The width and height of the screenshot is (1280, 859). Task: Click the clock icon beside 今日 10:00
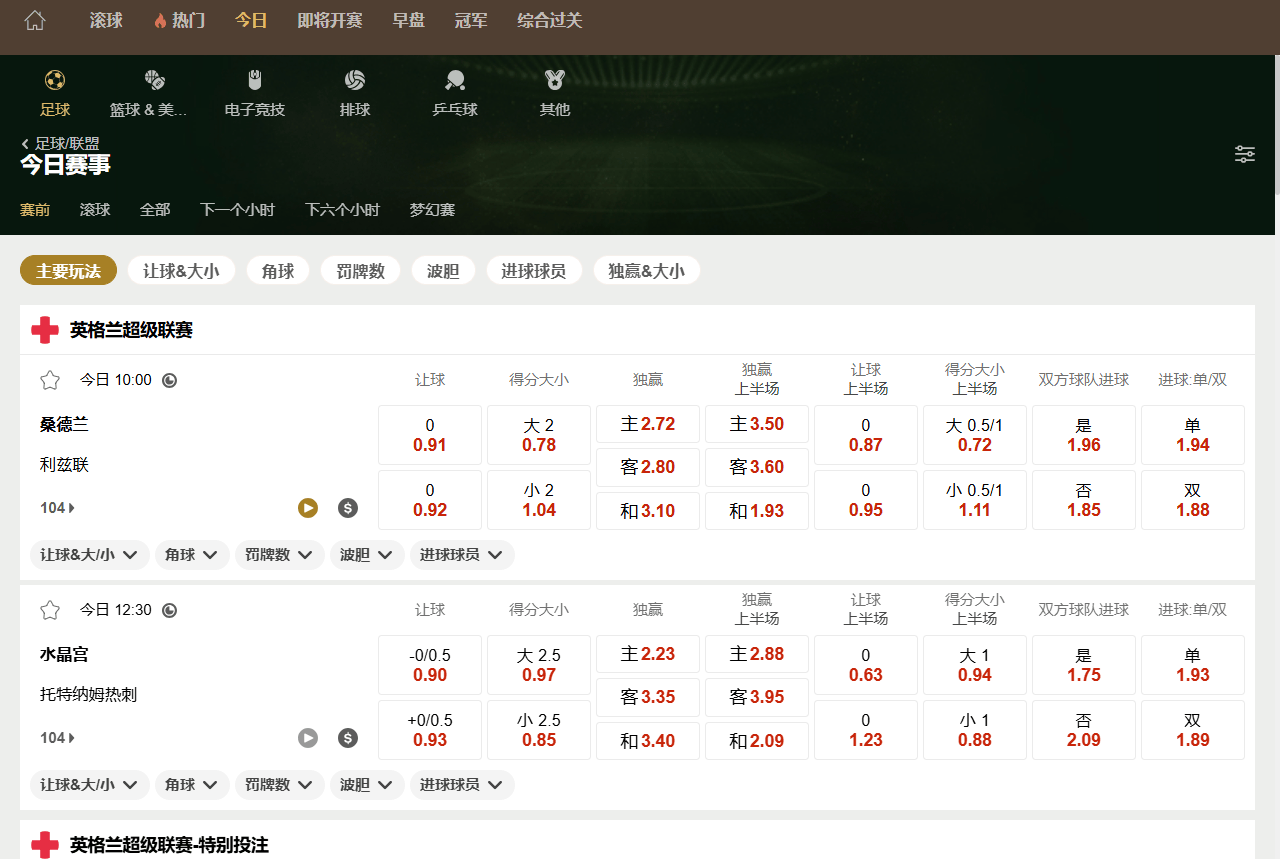(x=168, y=380)
